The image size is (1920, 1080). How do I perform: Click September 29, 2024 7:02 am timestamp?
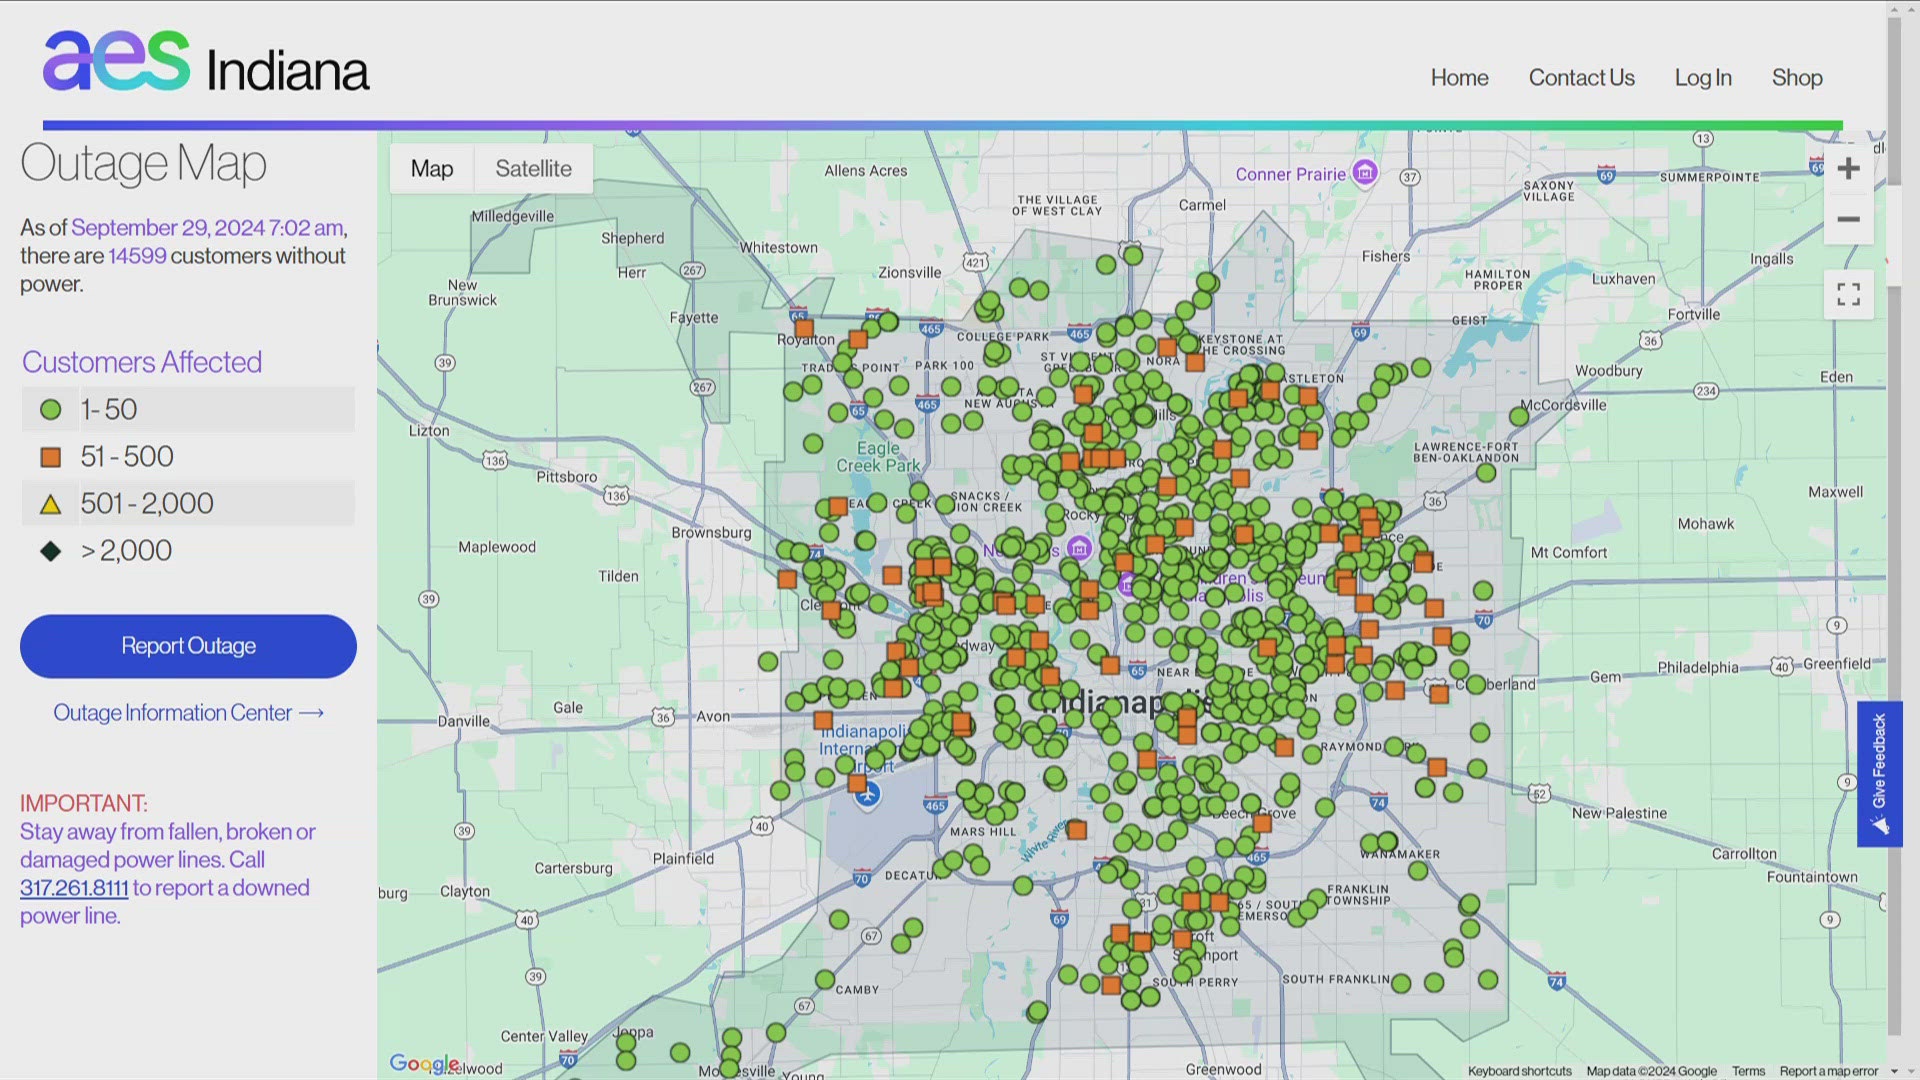click(207, 228)
